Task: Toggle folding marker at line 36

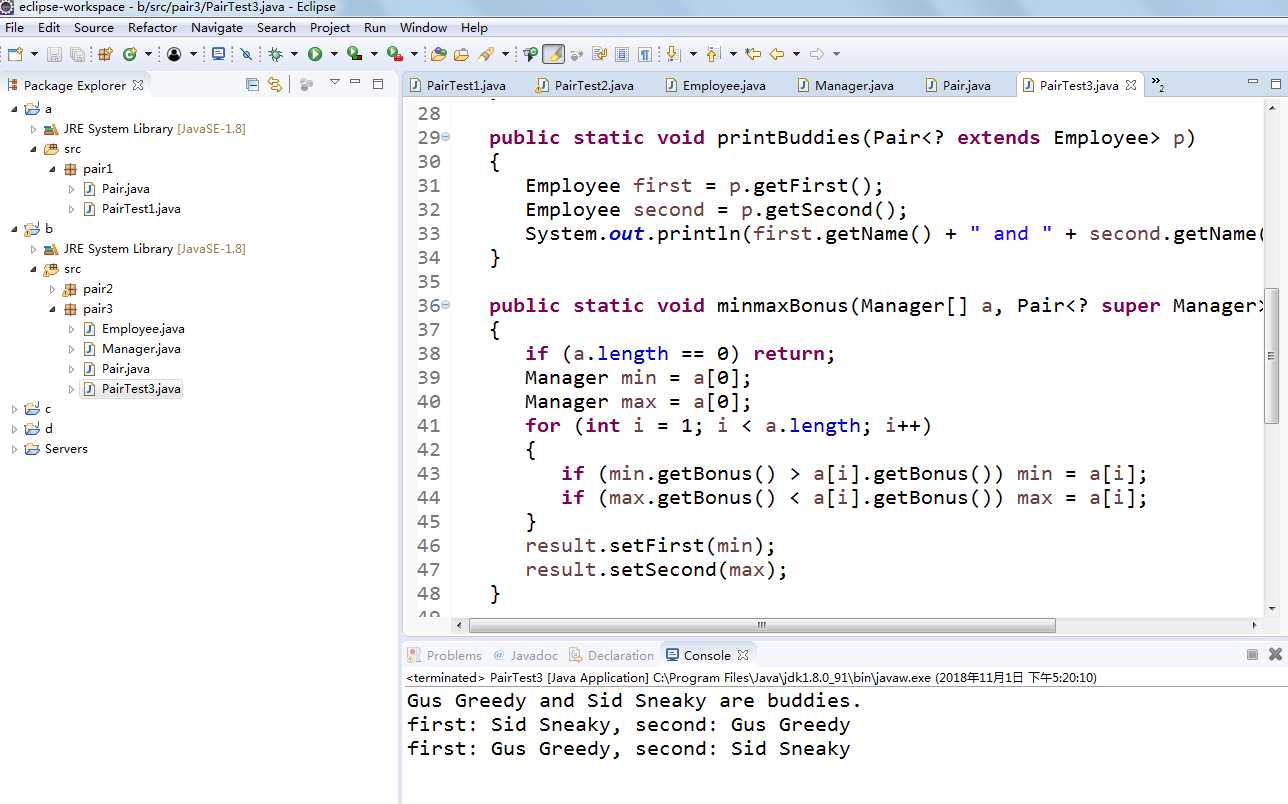Action: 446,305
